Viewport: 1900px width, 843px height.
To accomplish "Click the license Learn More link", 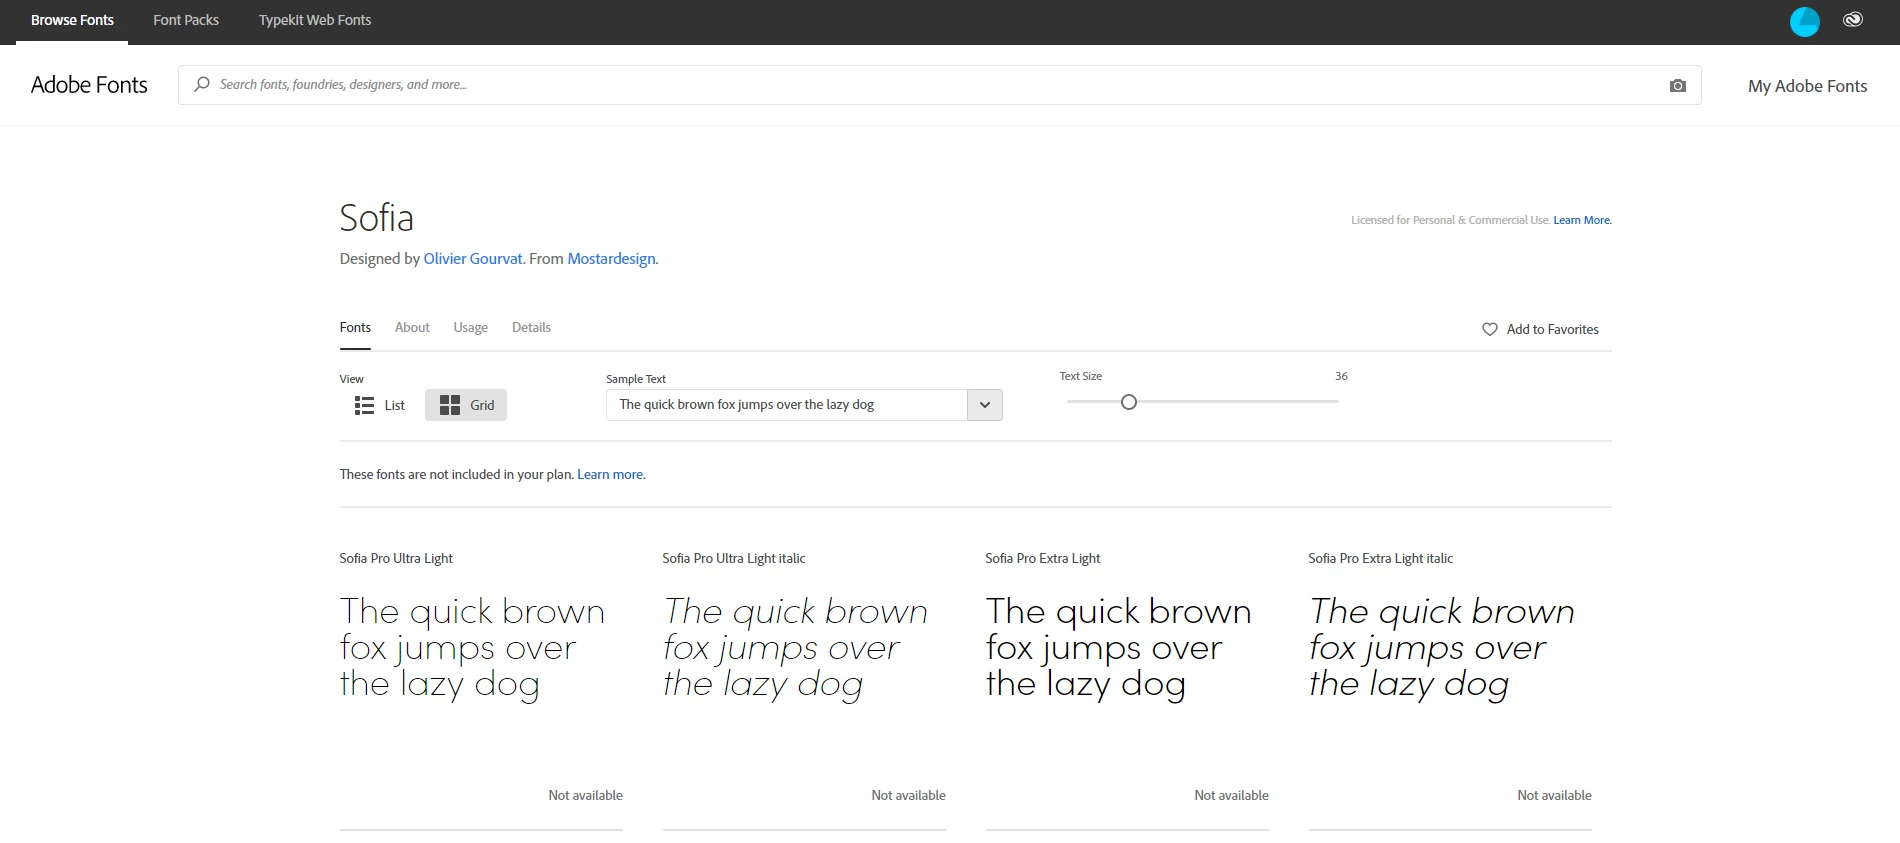I will (x=1582, y=220).
